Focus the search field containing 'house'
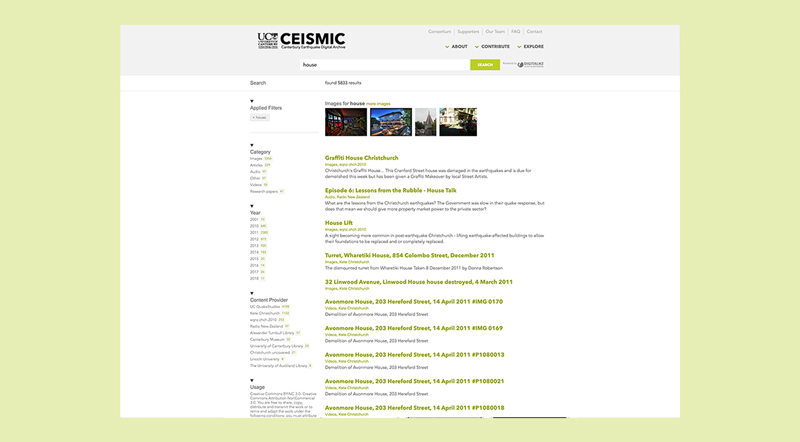Image resolution: width=800 pixels, height=442 pixels. tap(385, 65)
